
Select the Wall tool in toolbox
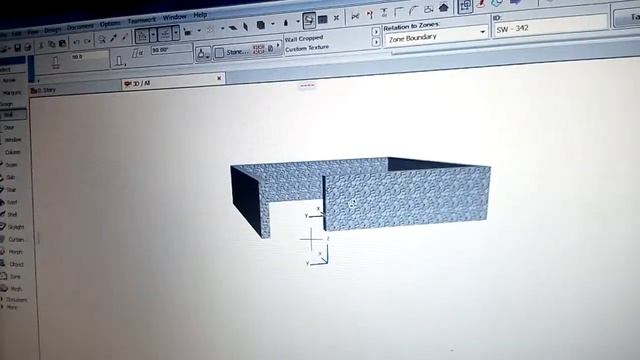click(13, 115)
